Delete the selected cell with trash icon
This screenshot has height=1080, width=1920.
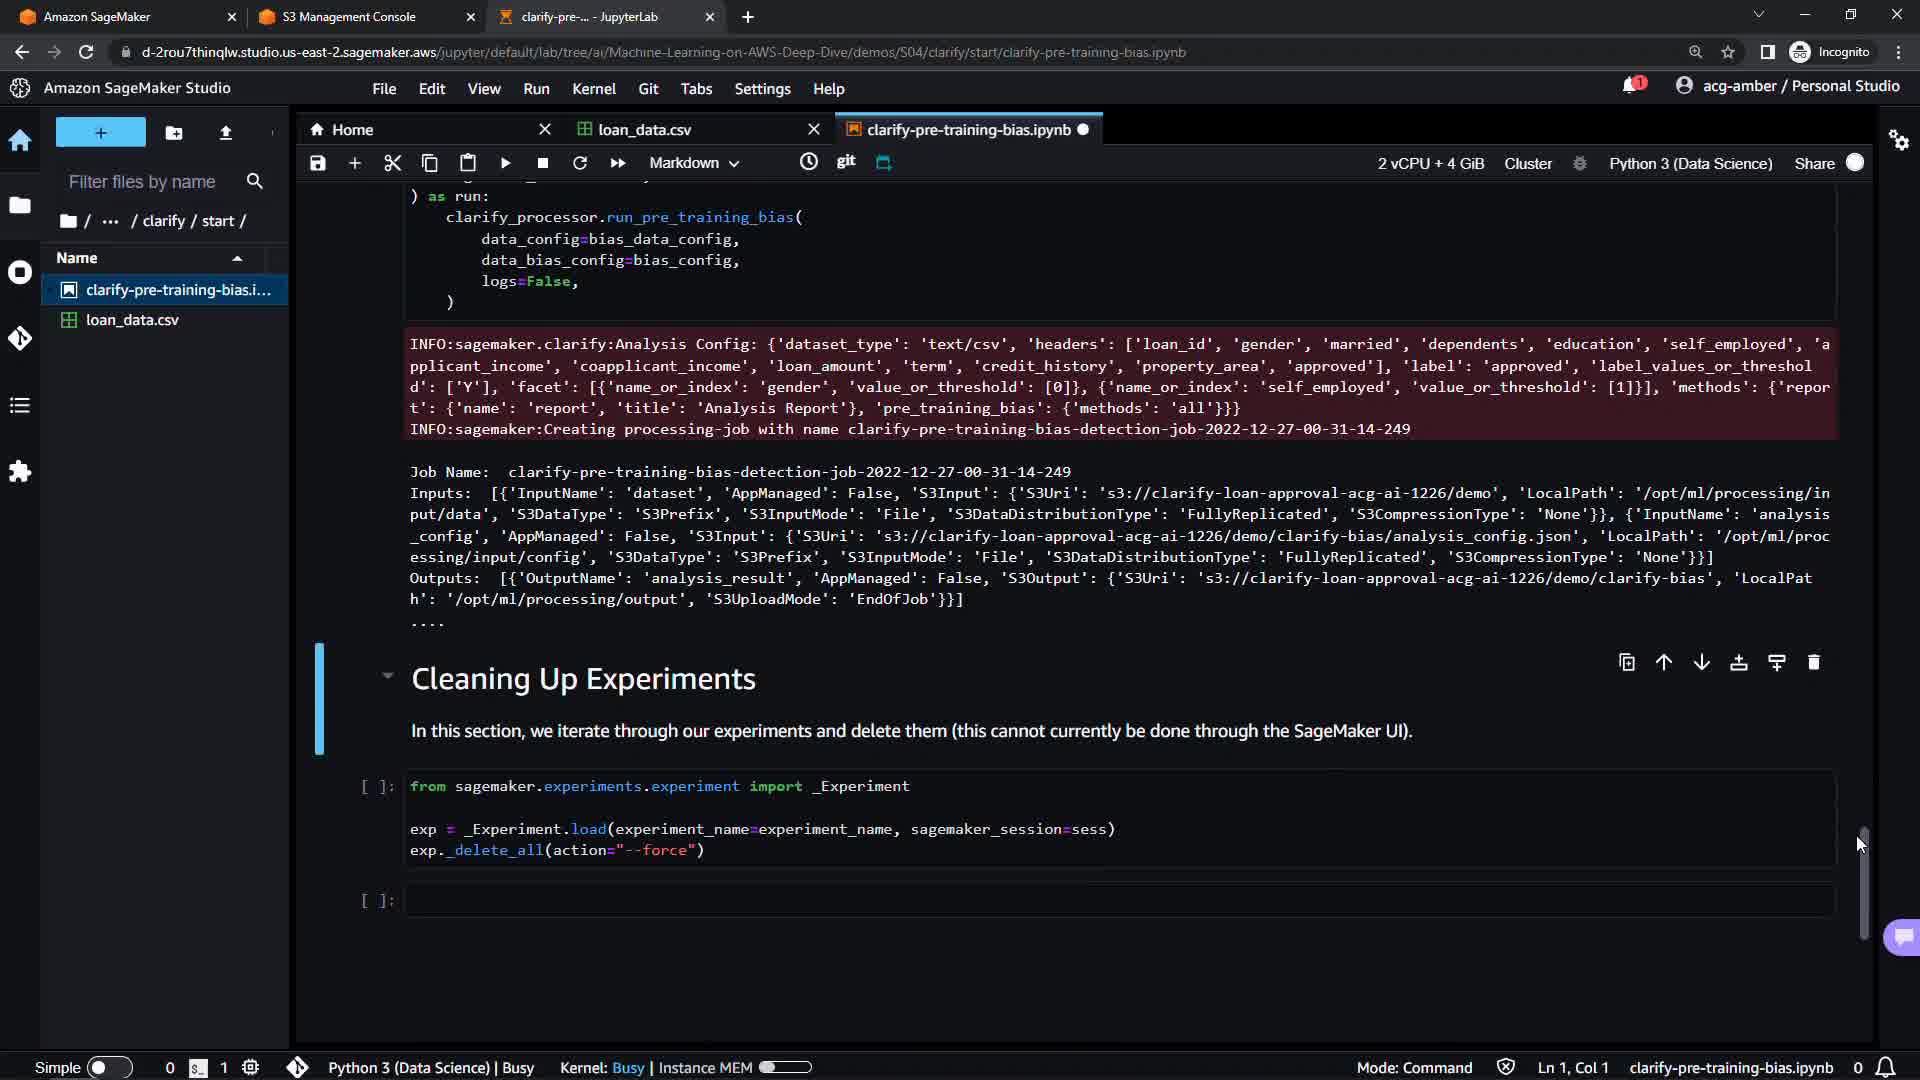1813,662
